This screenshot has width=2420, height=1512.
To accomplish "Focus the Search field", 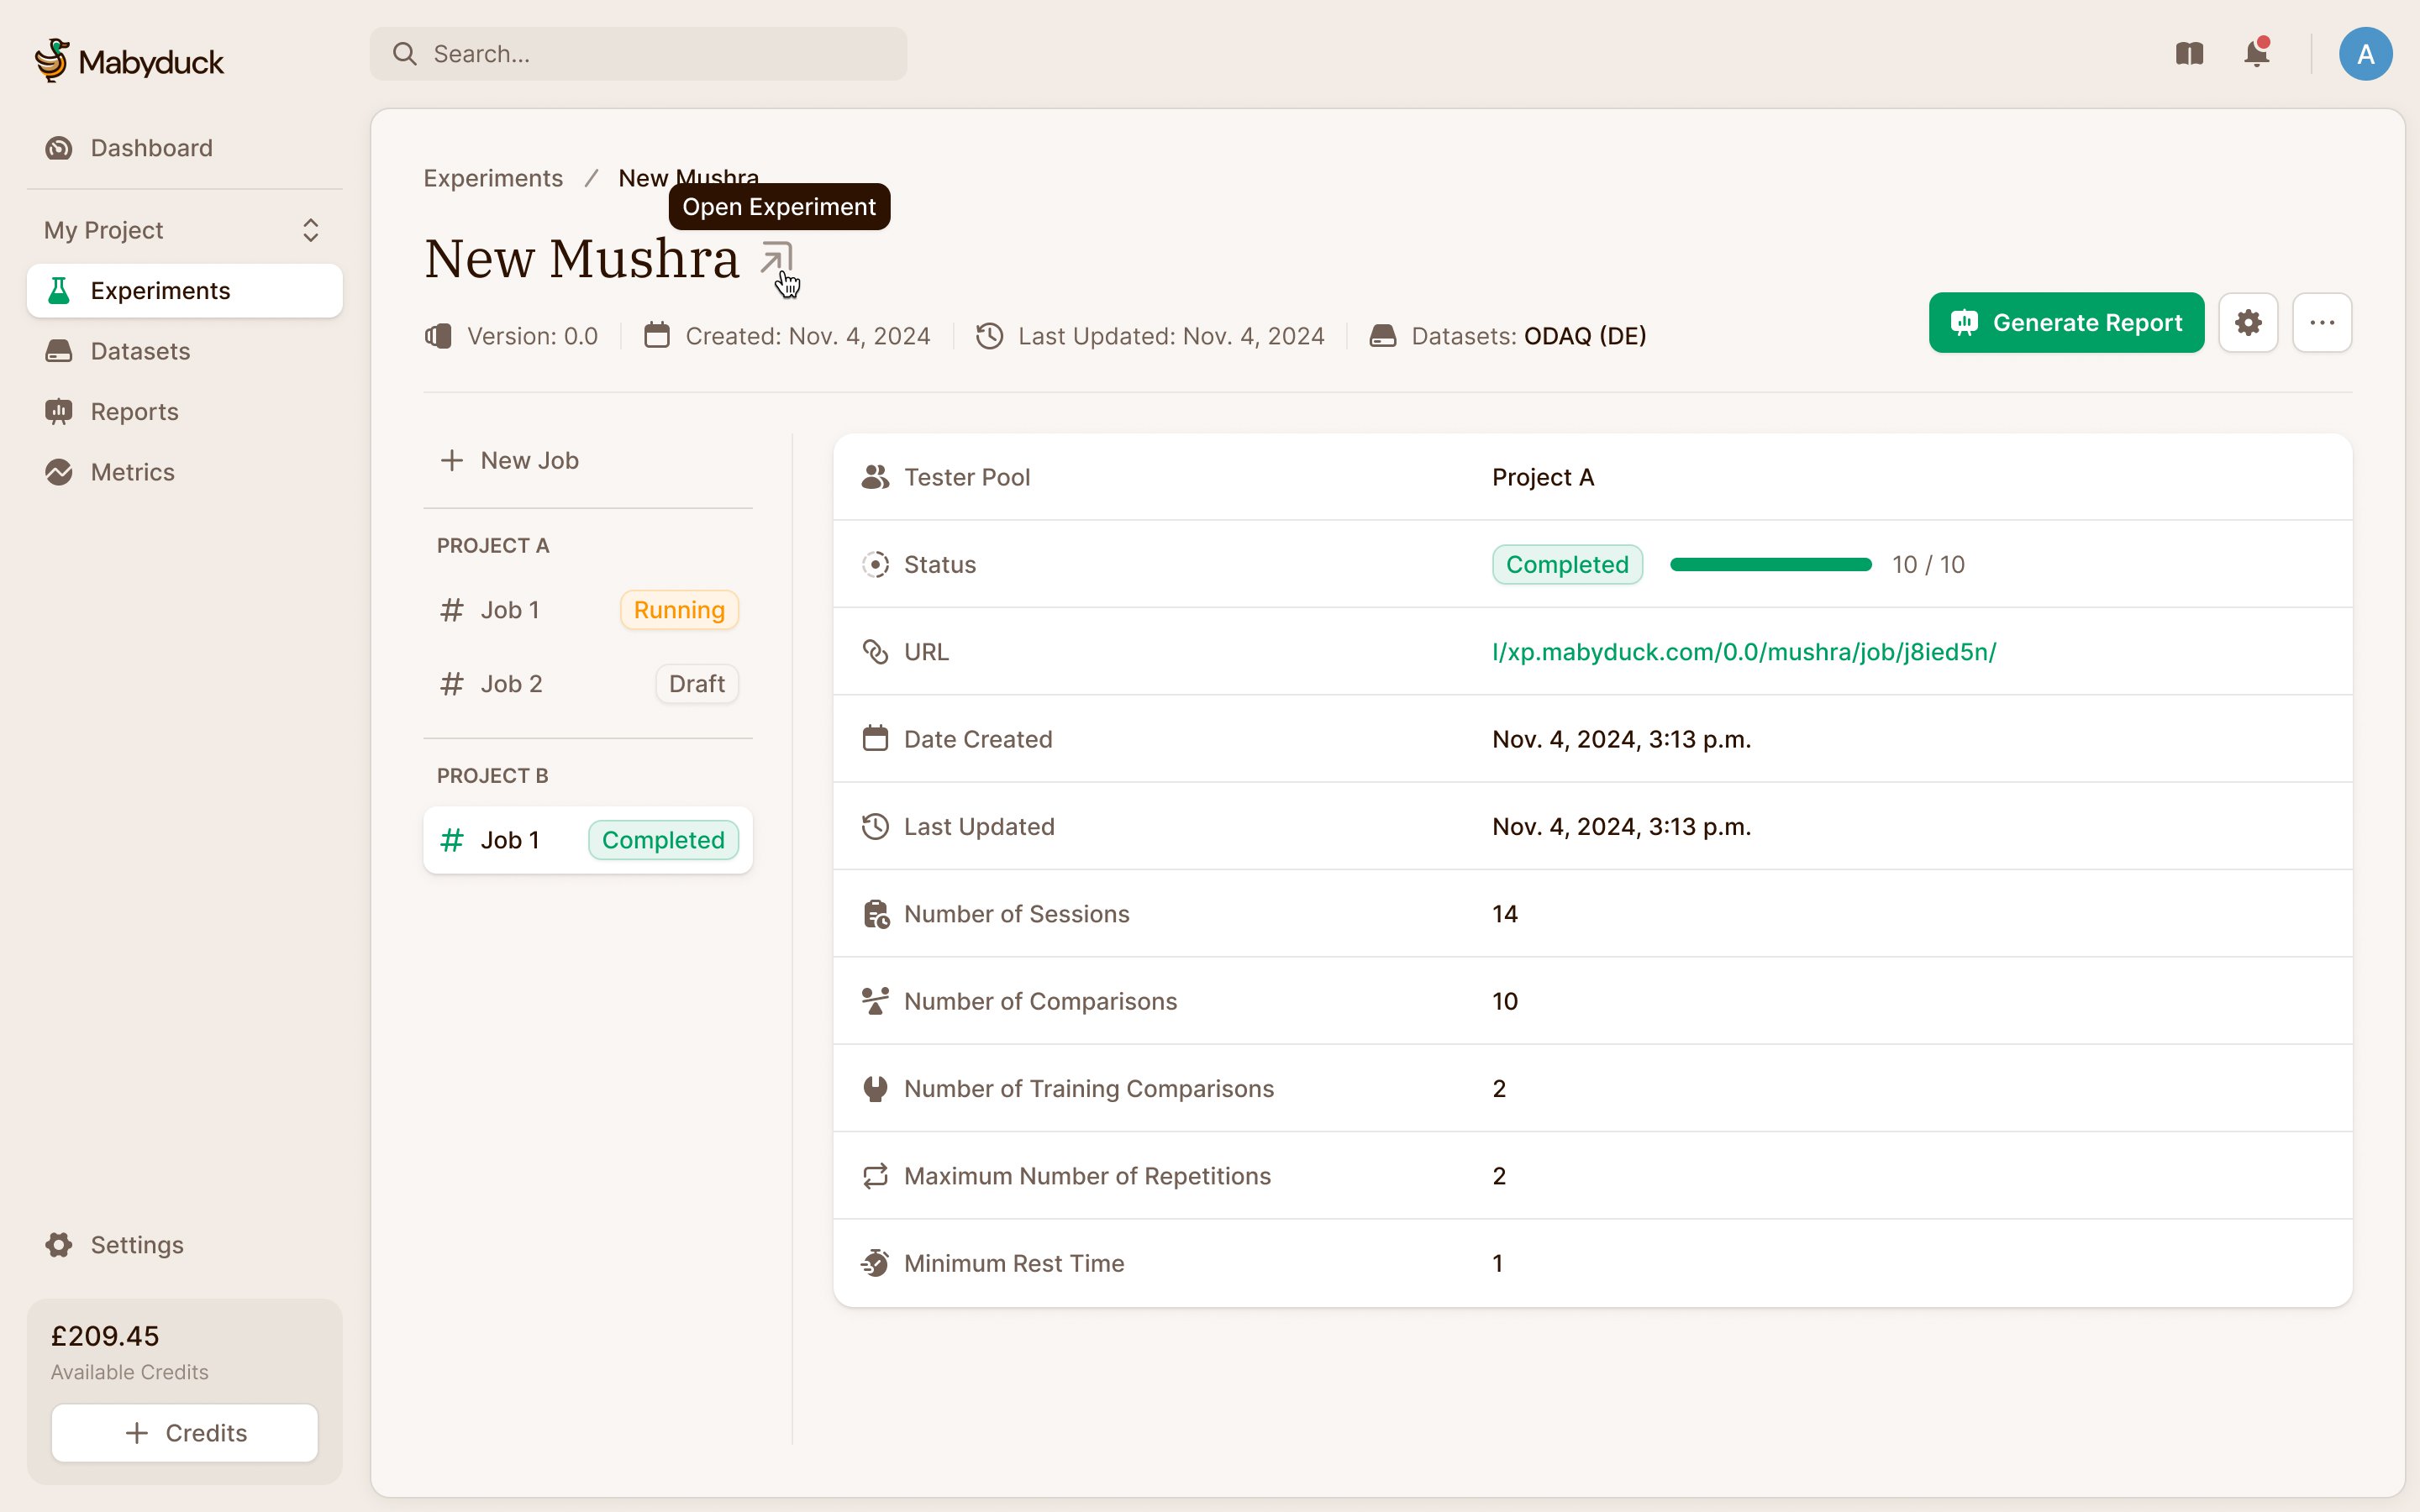I will click(638, 54).
